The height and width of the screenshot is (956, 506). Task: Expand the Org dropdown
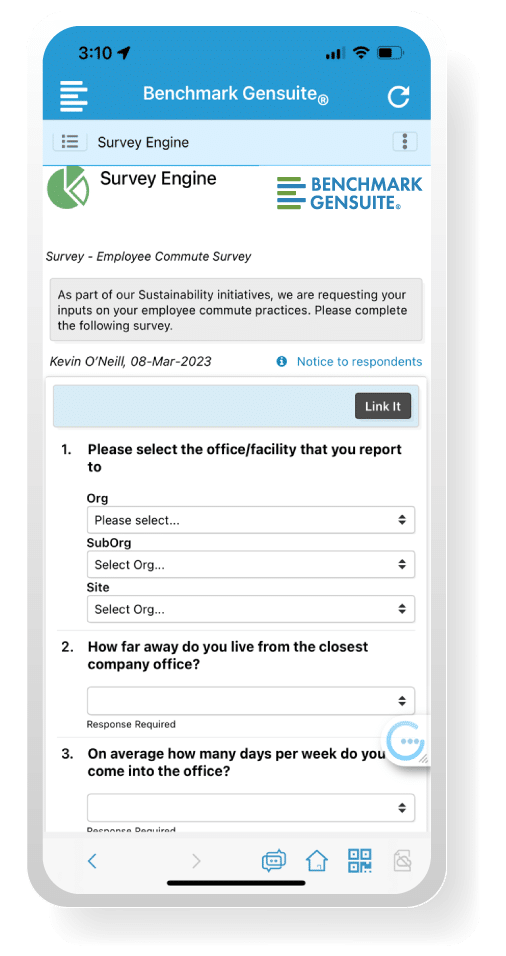[x=251, y=520]
